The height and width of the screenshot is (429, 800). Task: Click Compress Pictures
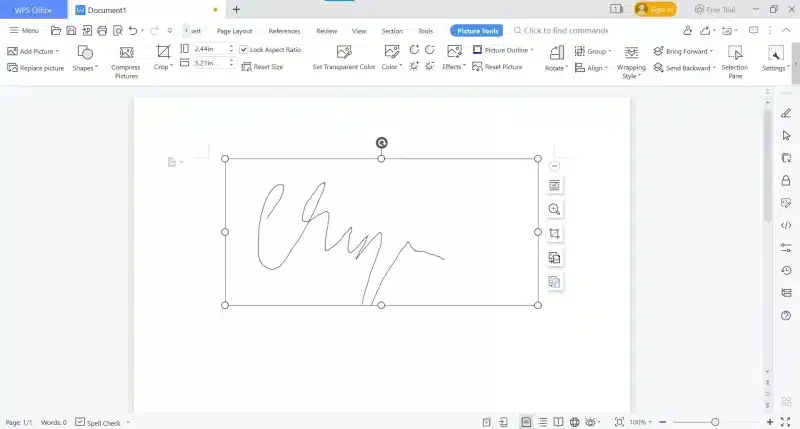pyautogui.click(x=126, y=62)
